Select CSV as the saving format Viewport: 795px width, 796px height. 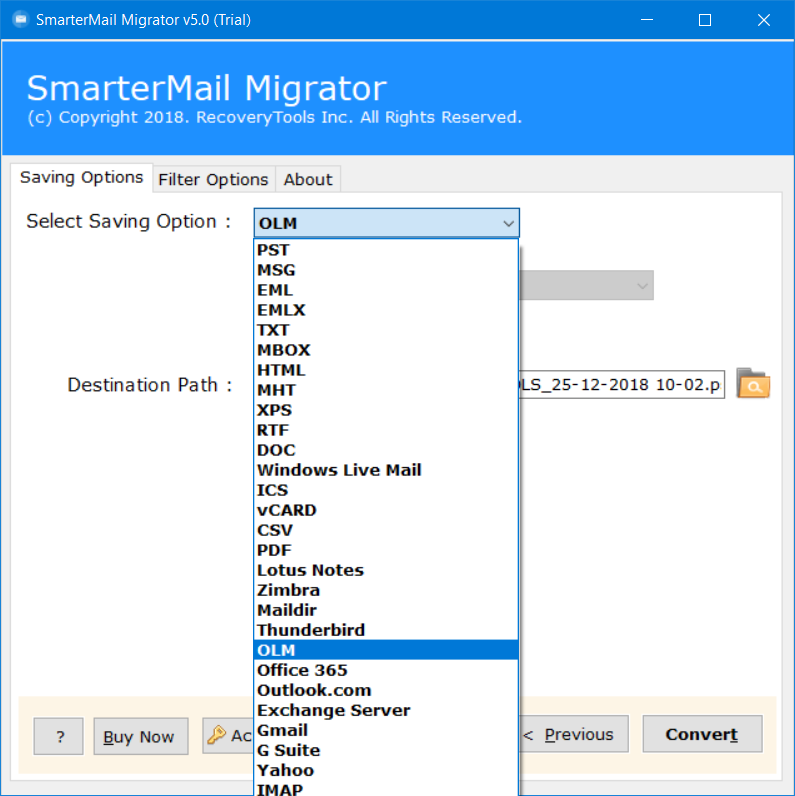tap(386, 530)
